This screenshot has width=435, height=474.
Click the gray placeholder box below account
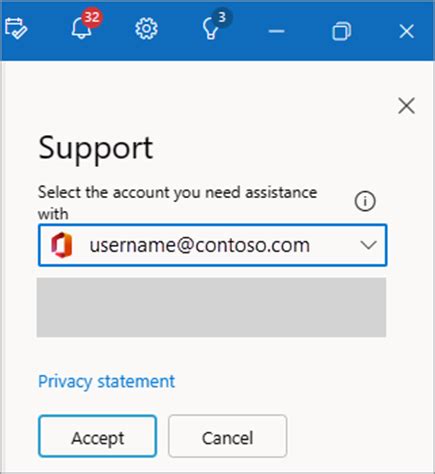[211, 307]
